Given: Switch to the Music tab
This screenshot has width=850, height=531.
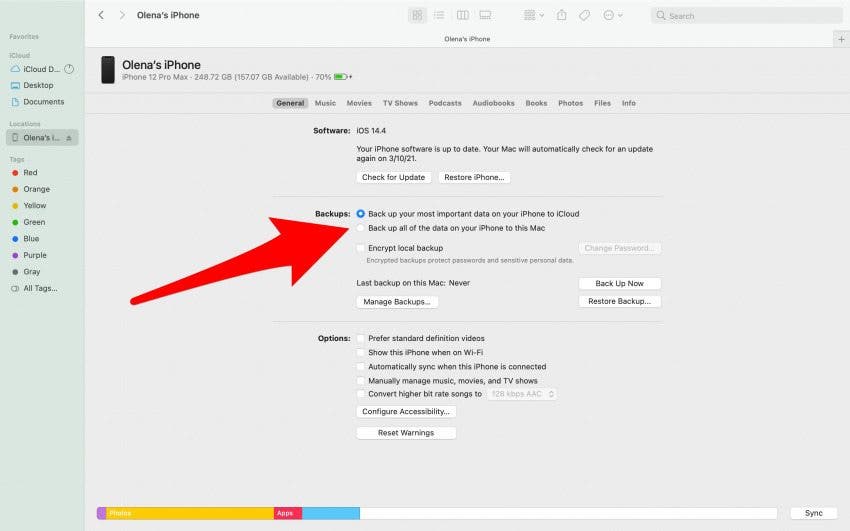Looking at the screenshot, I should coord(325,103).
